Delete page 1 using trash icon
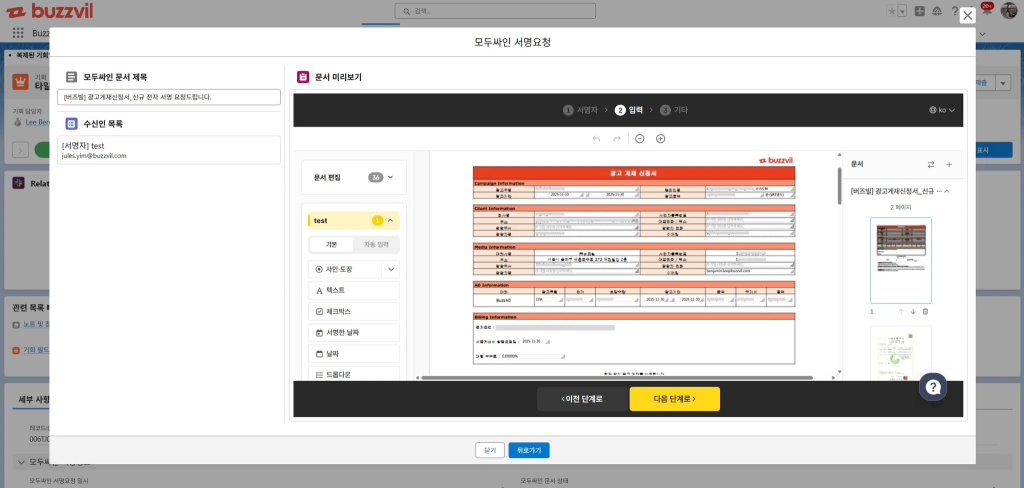 tap(925, 311)
